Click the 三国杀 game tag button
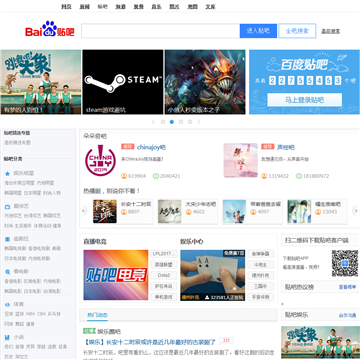This screenshot has height=360, width=360. pyautogui.click(x=260, y=286)
